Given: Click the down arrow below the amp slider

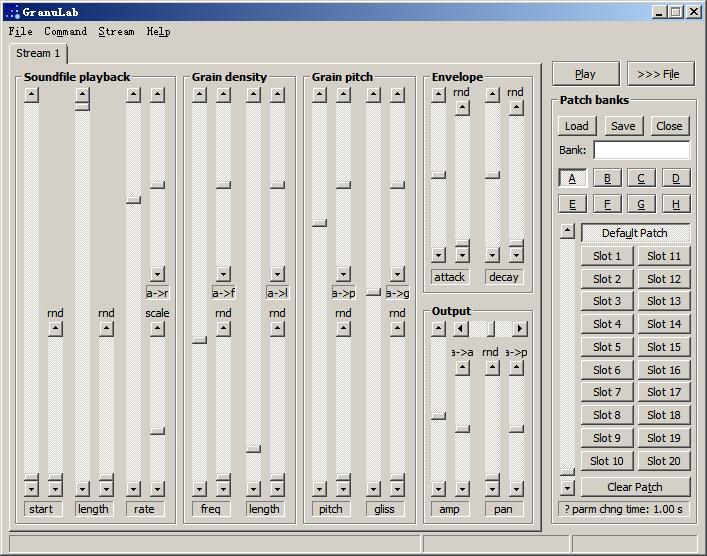Looking at the screenshot, I should pos(438,489).
